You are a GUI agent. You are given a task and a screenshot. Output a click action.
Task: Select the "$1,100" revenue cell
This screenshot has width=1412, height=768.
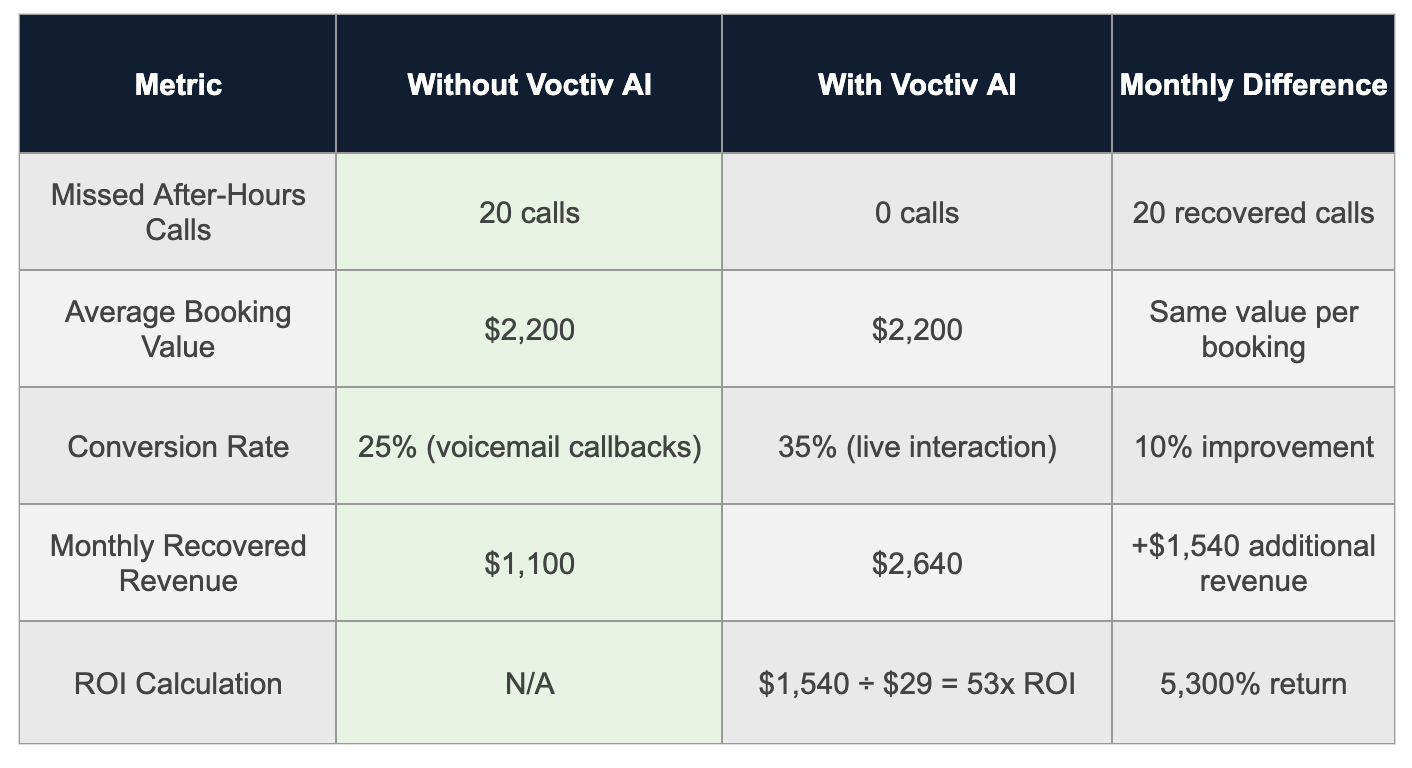coord(529,564)
